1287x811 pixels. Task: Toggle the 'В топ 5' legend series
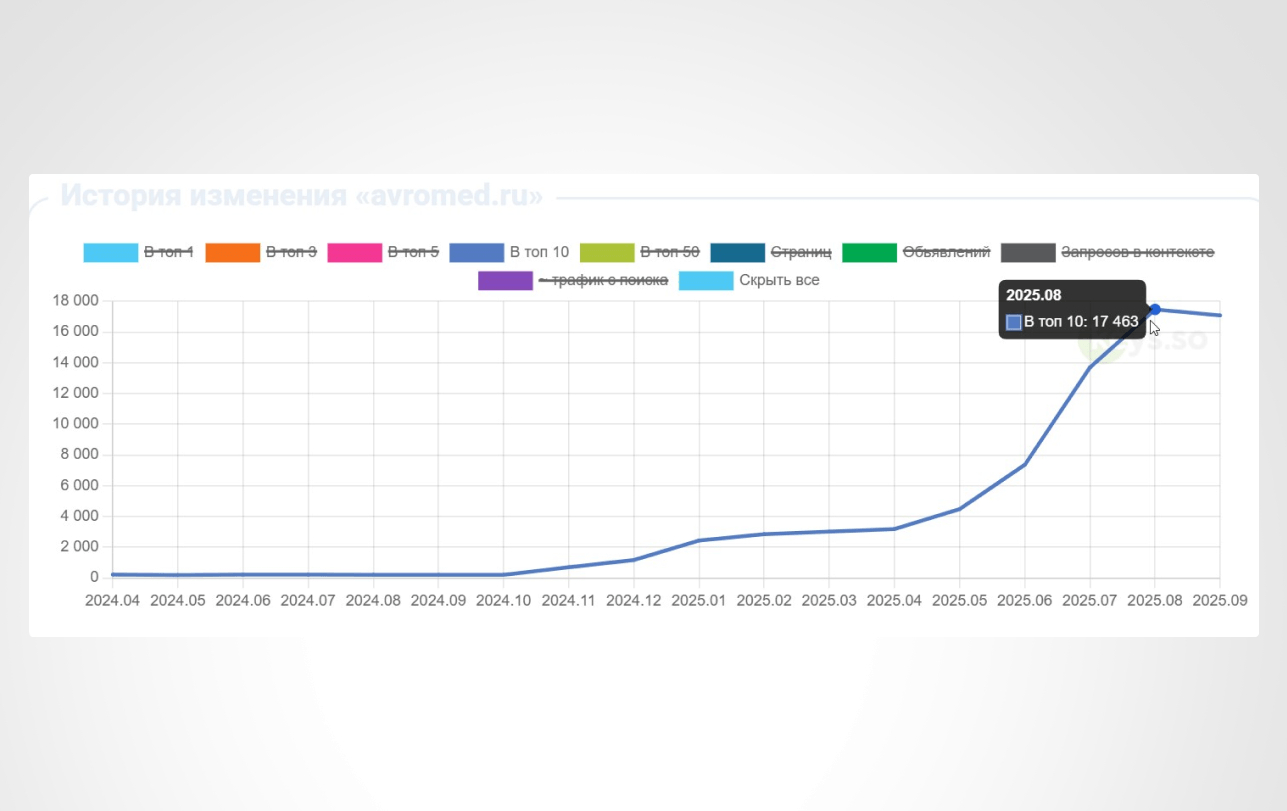(x=413, y=252)
